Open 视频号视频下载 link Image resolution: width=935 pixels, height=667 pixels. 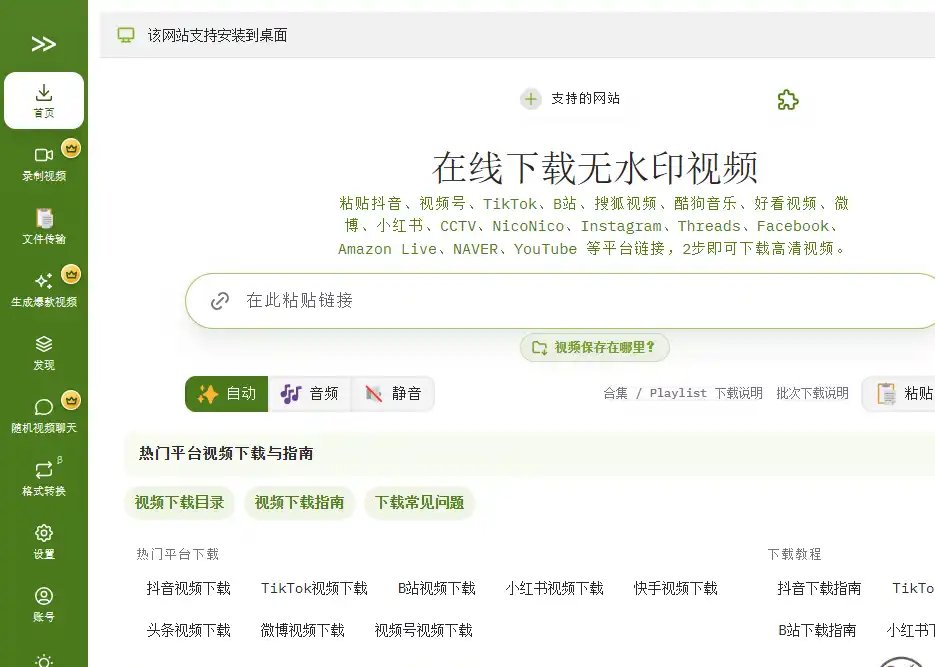coord(423,631)
